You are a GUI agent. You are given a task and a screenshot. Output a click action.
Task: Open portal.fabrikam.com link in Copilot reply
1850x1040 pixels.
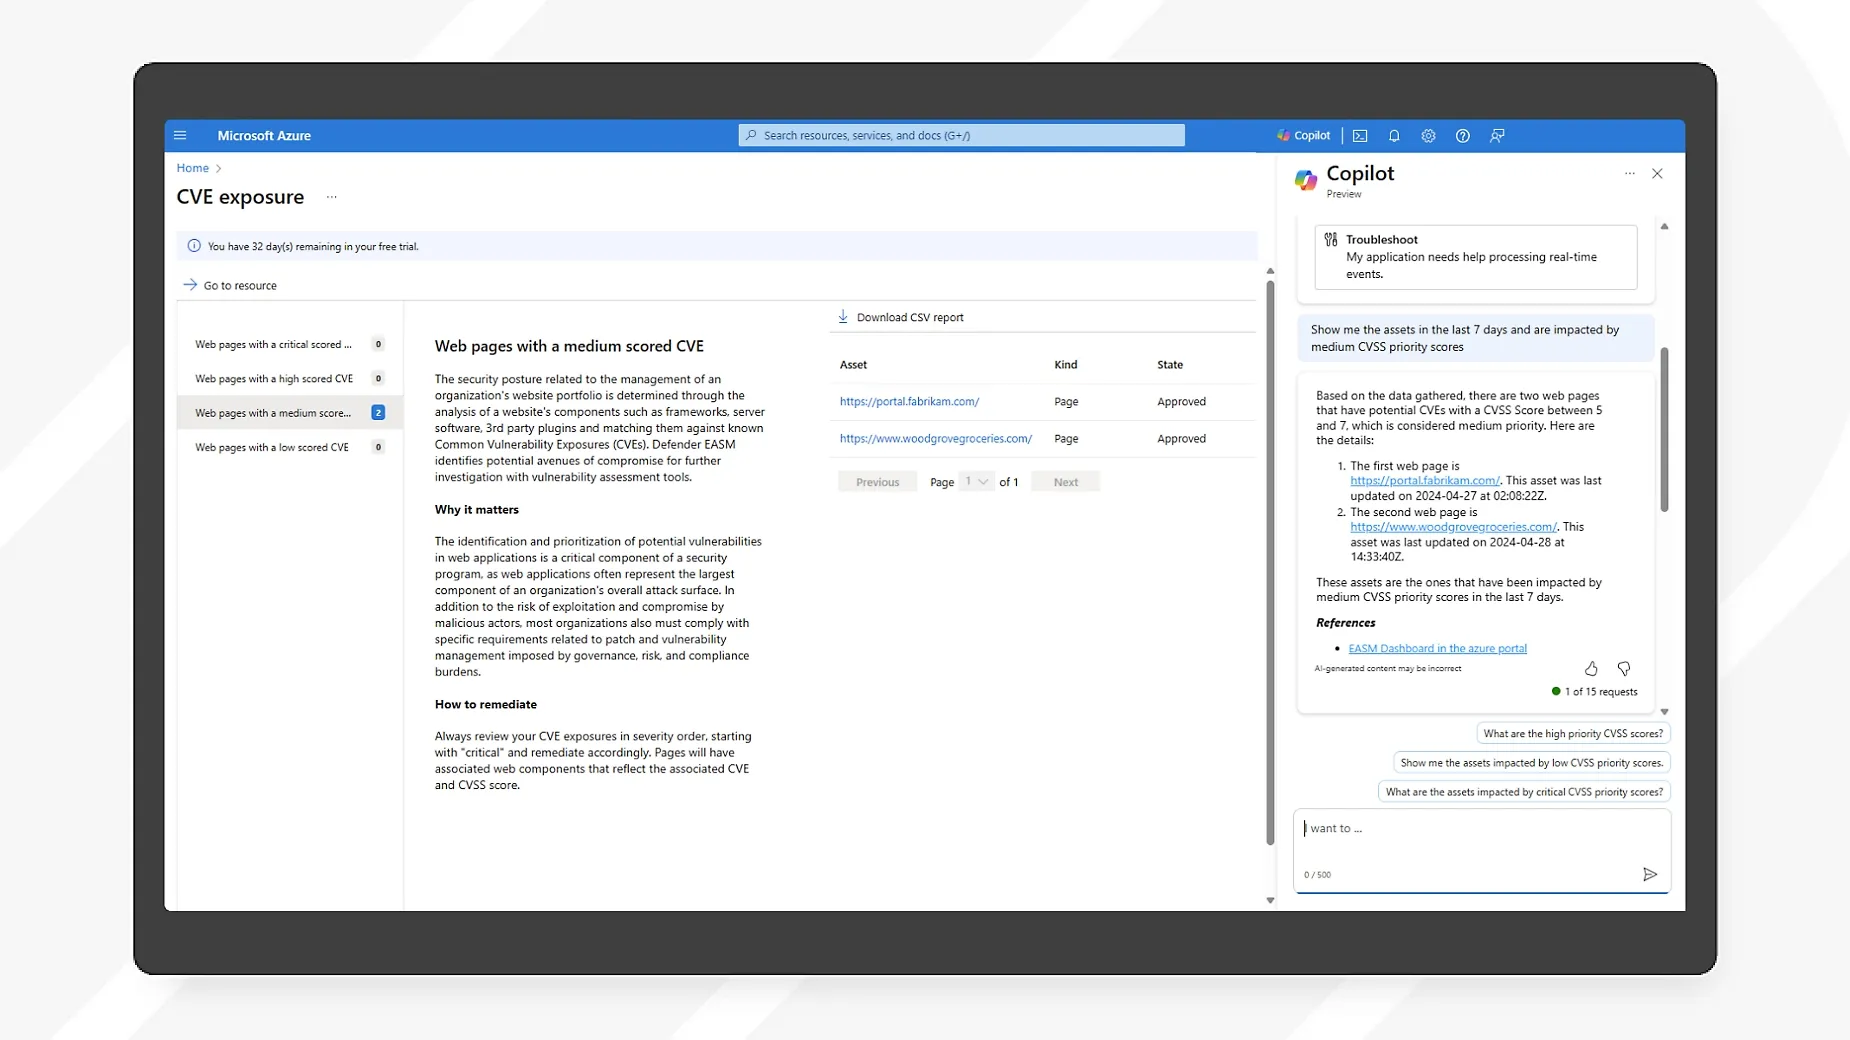(1424, 480)
